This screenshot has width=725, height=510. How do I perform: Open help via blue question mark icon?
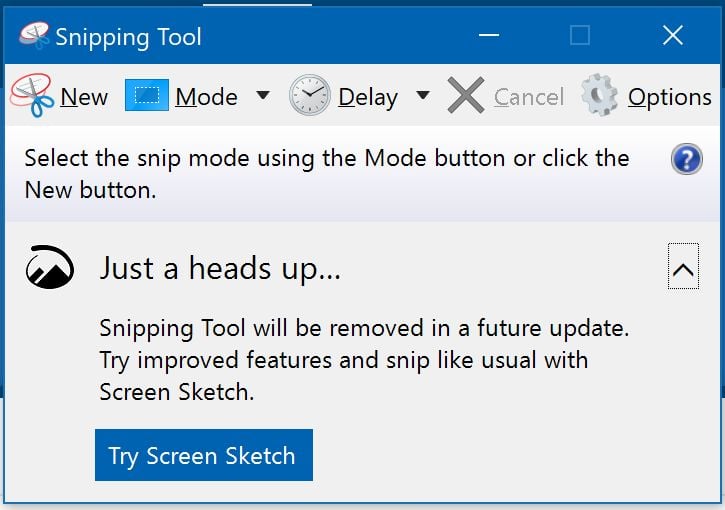coord(686,159)
